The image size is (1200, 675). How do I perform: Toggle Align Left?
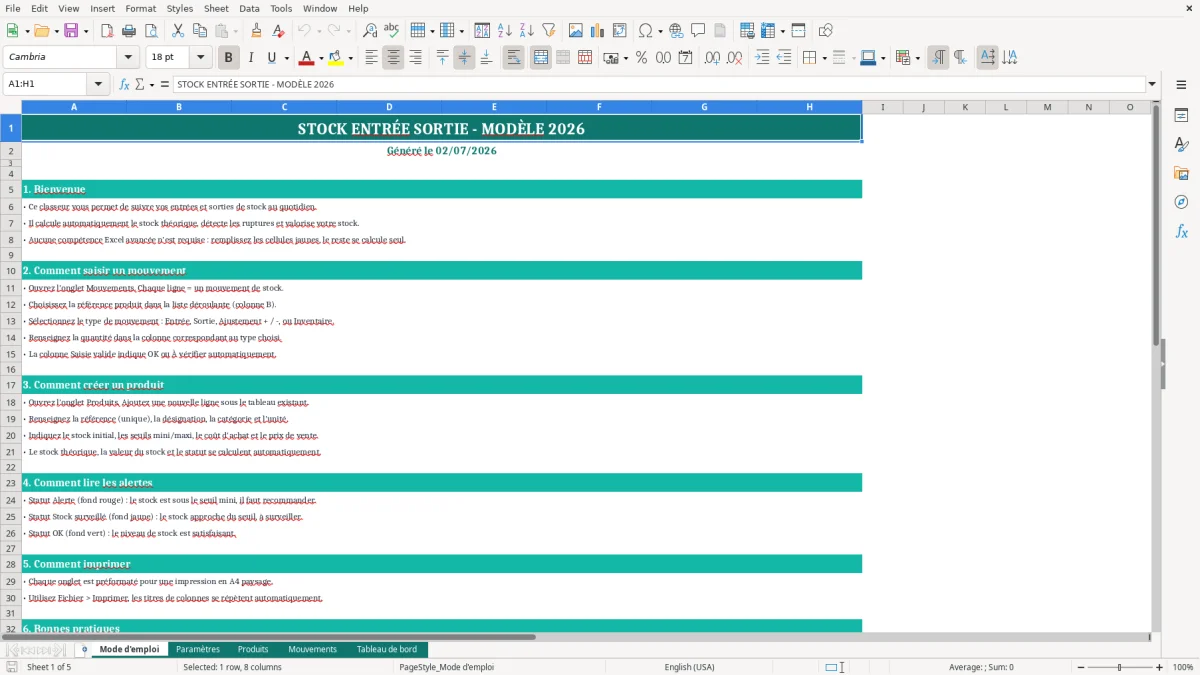[x=371, y=58]
